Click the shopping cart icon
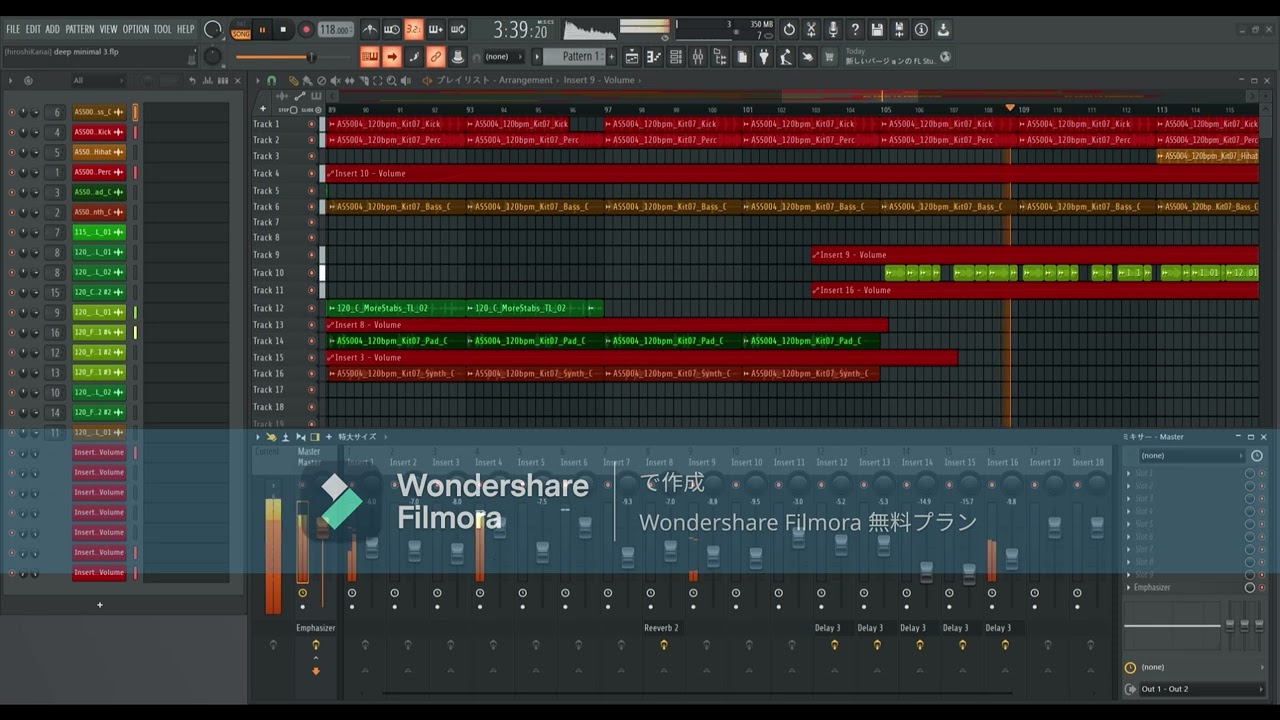 (x=829, y=57)
